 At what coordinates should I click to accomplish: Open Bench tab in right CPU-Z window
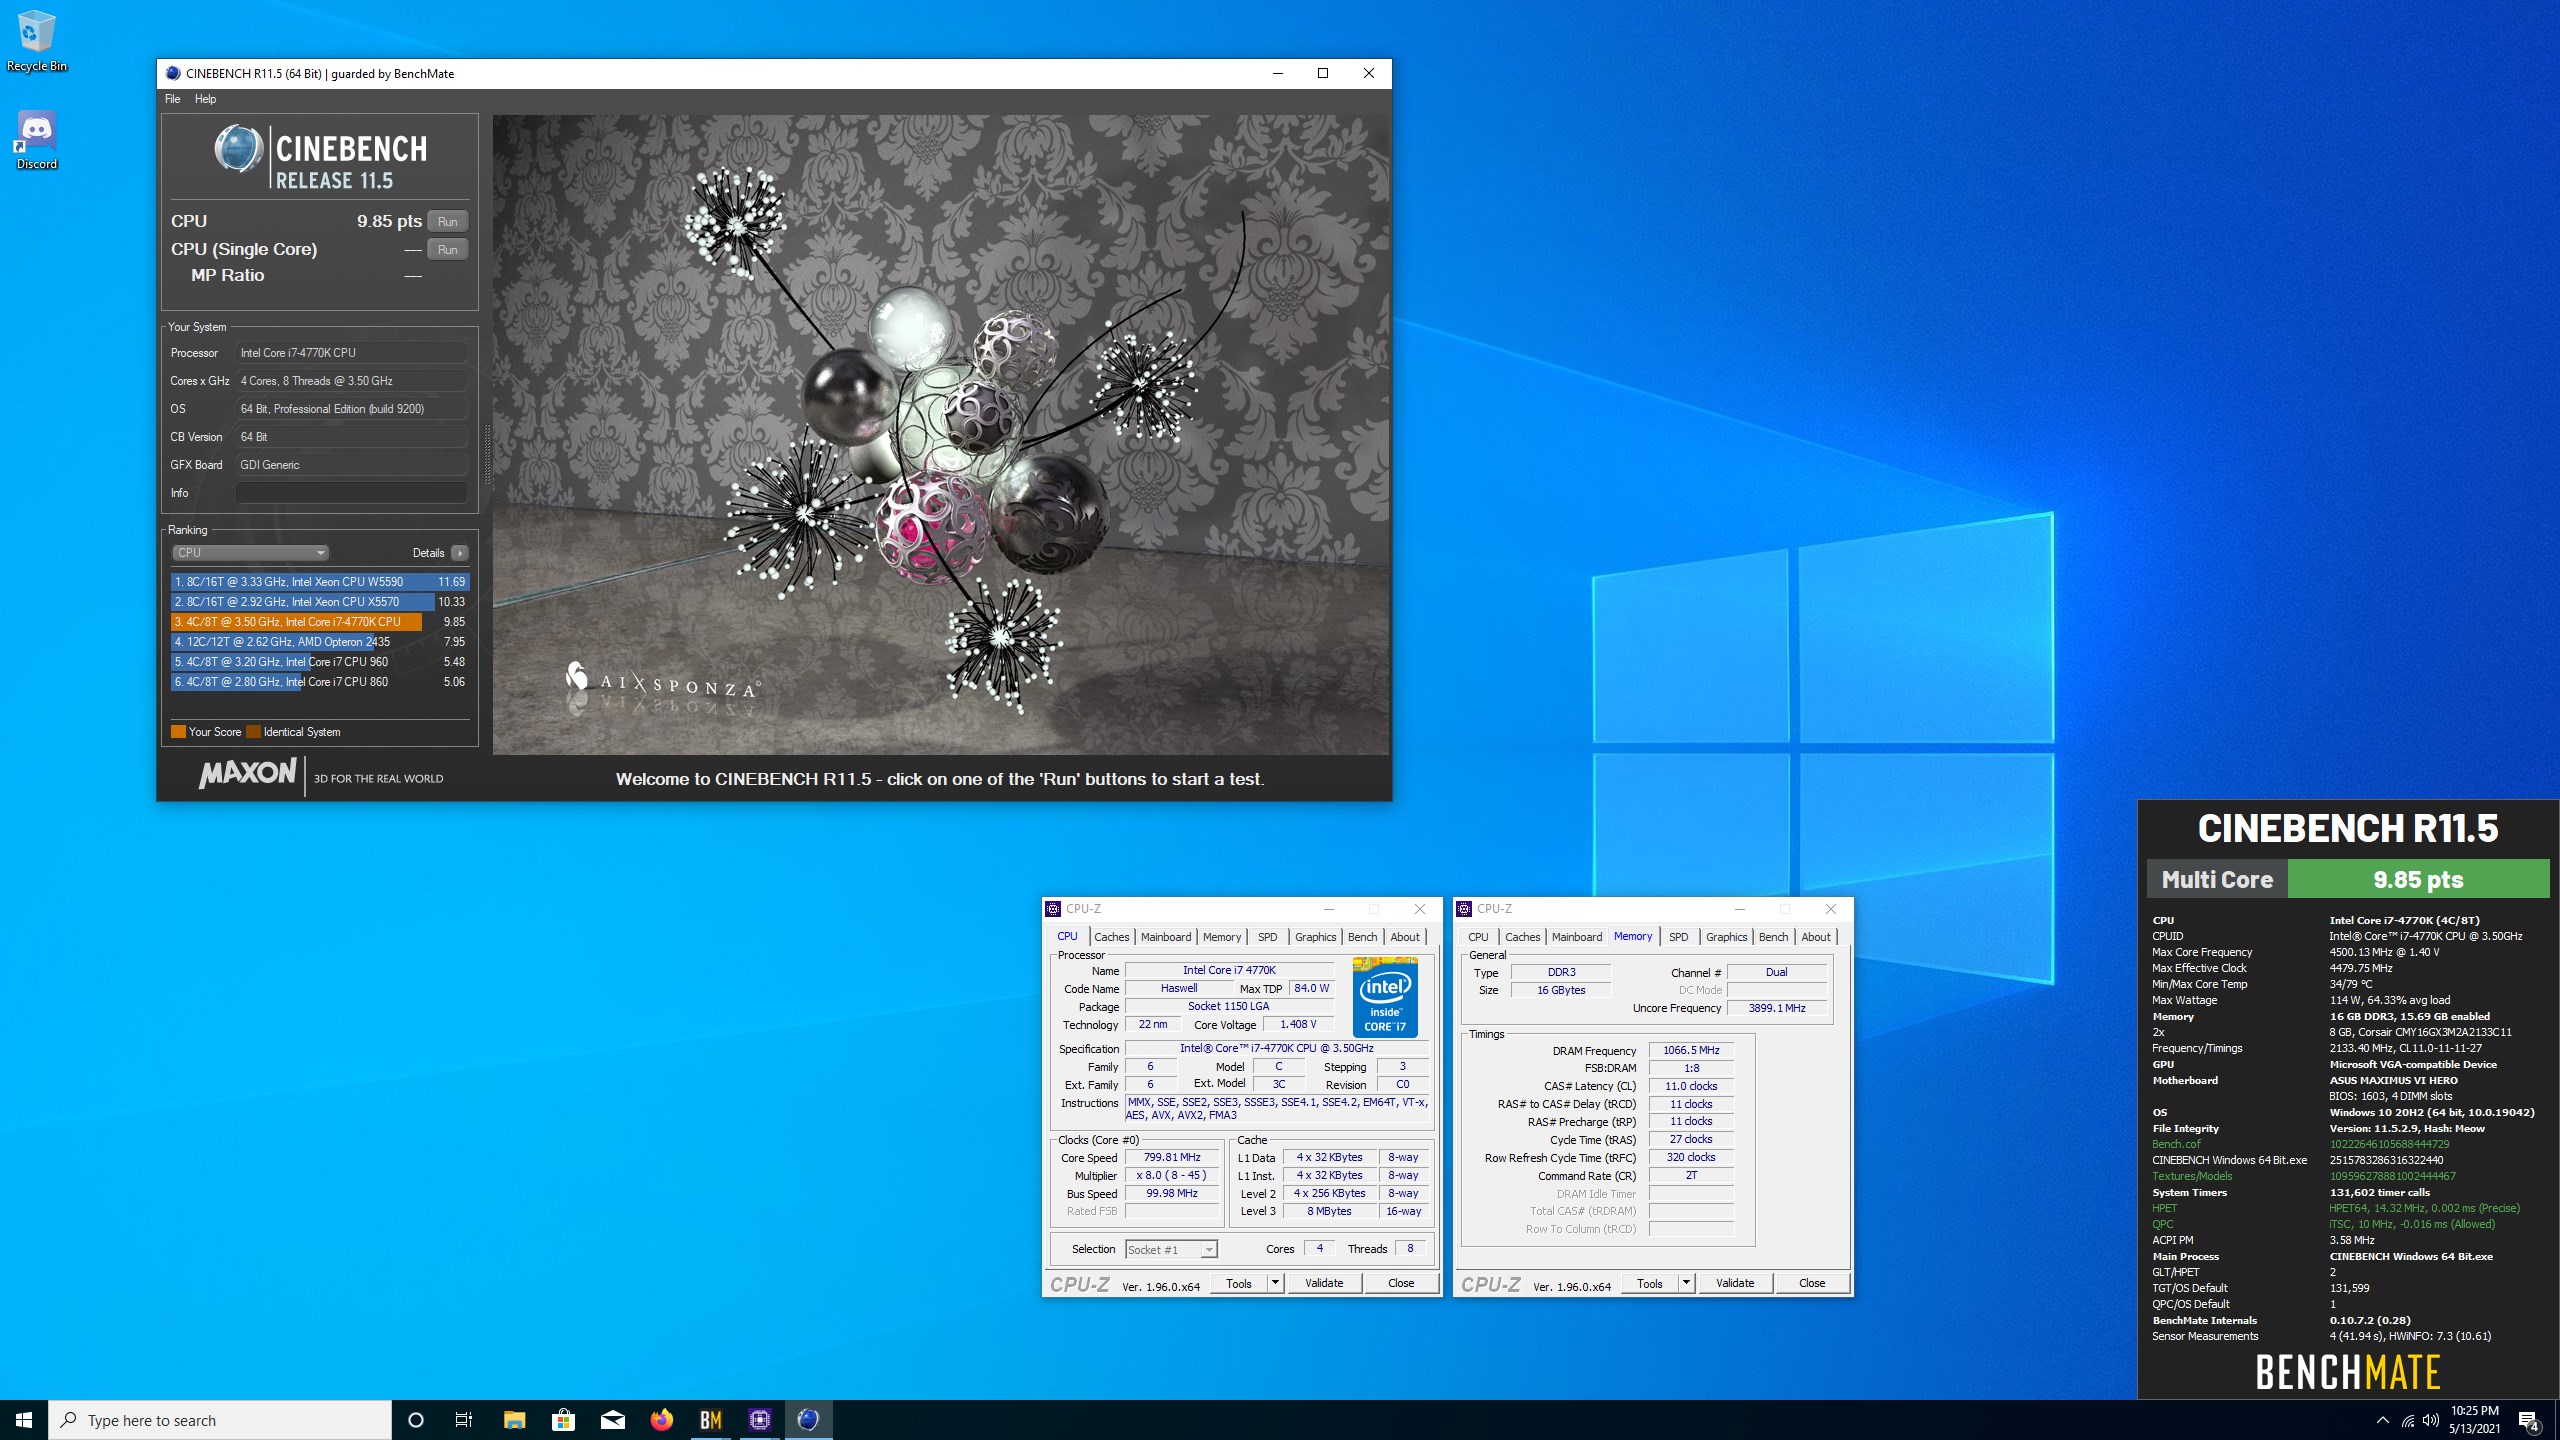coord(1773,937)
